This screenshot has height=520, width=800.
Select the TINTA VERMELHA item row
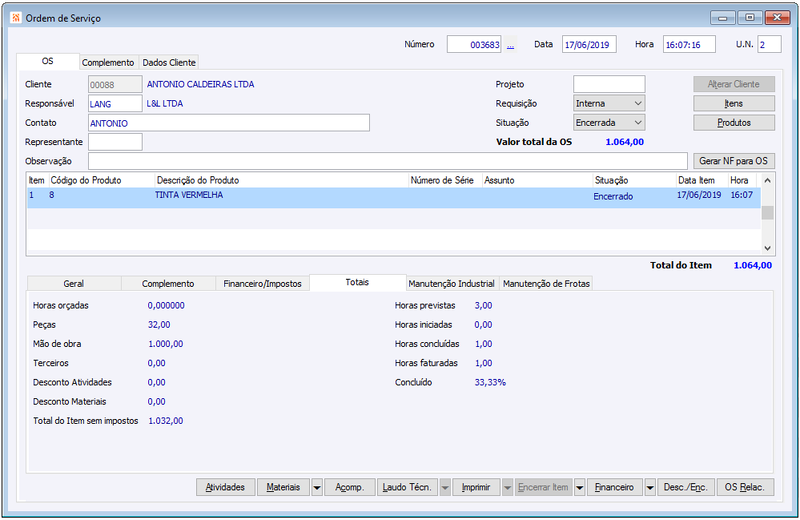coord(394,197)
